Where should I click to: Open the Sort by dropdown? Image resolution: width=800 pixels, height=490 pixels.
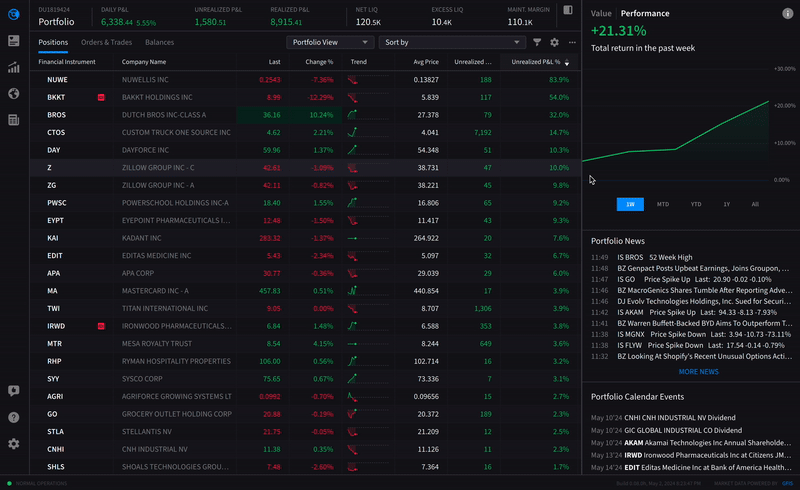[x=452, y=42]
